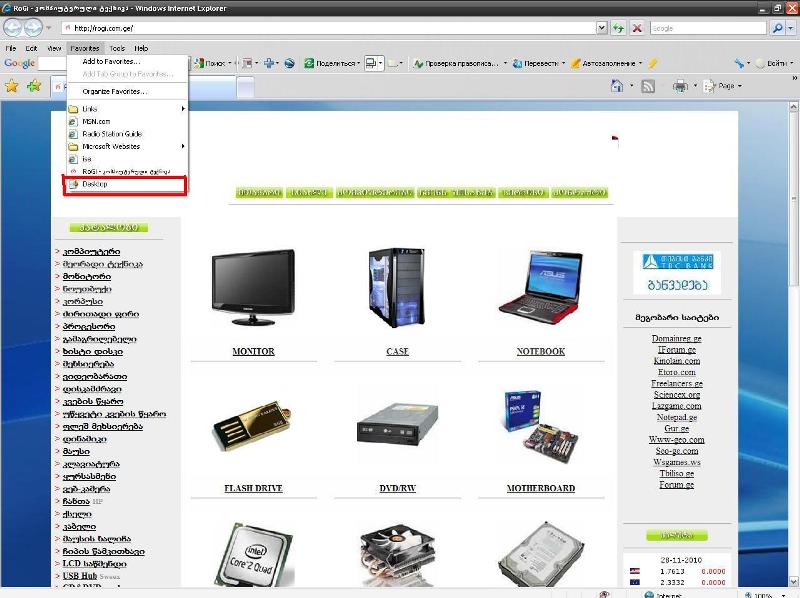Open the address bar history dropdown
Image resolution: width=800 pixels, height=598 pixels.
coord(602,28)
